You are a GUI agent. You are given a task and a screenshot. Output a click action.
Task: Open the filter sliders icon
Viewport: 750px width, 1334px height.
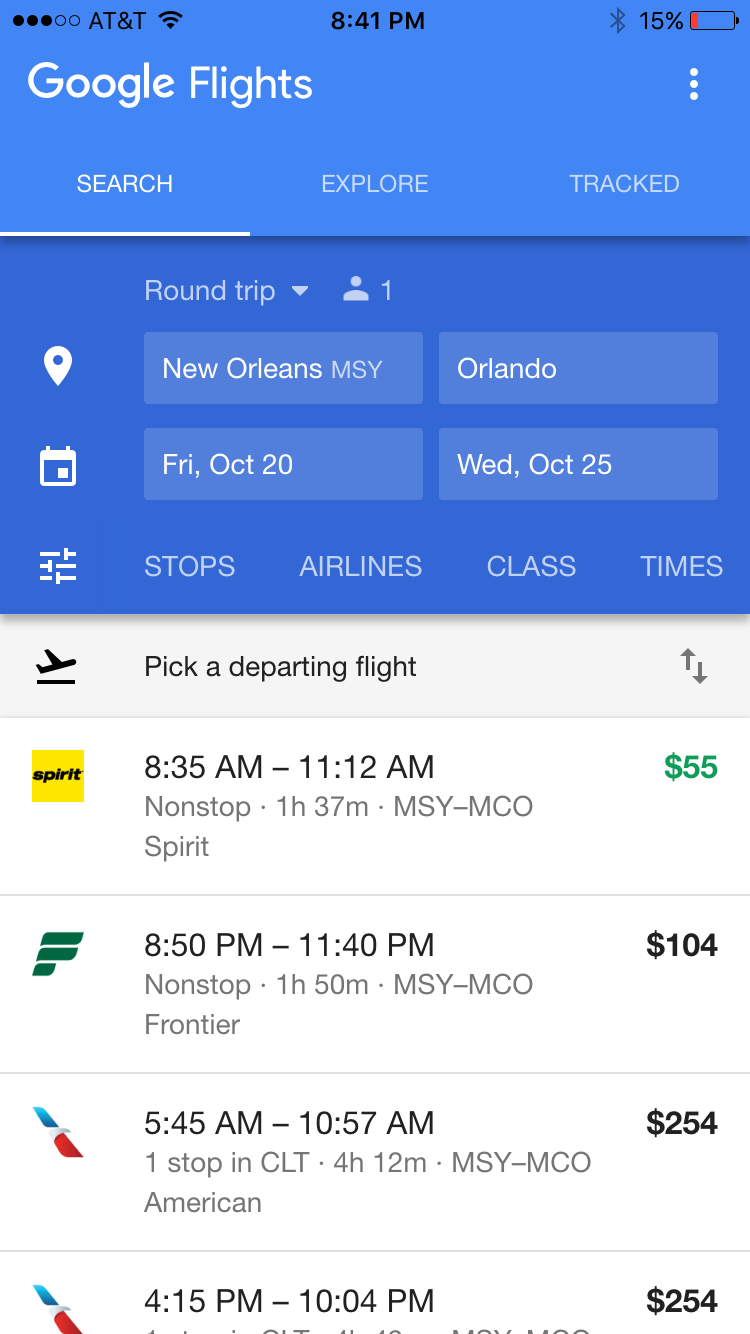coord(58,566)
